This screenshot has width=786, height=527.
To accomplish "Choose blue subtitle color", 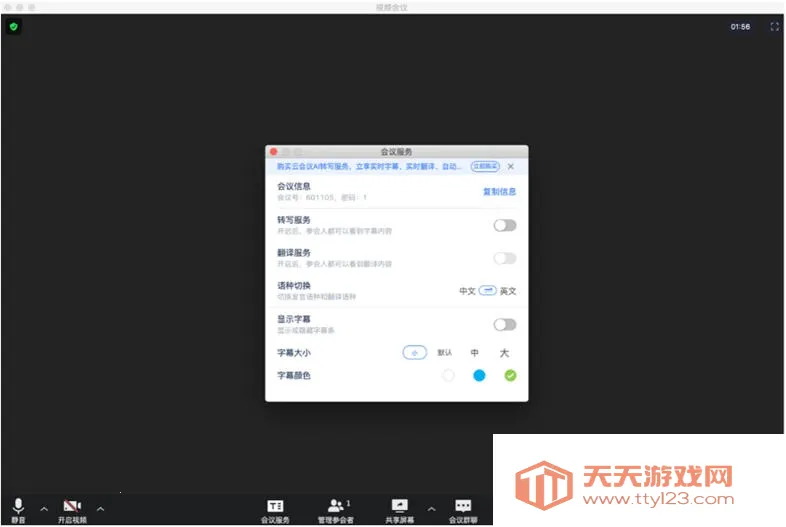I will click(479, 376).
